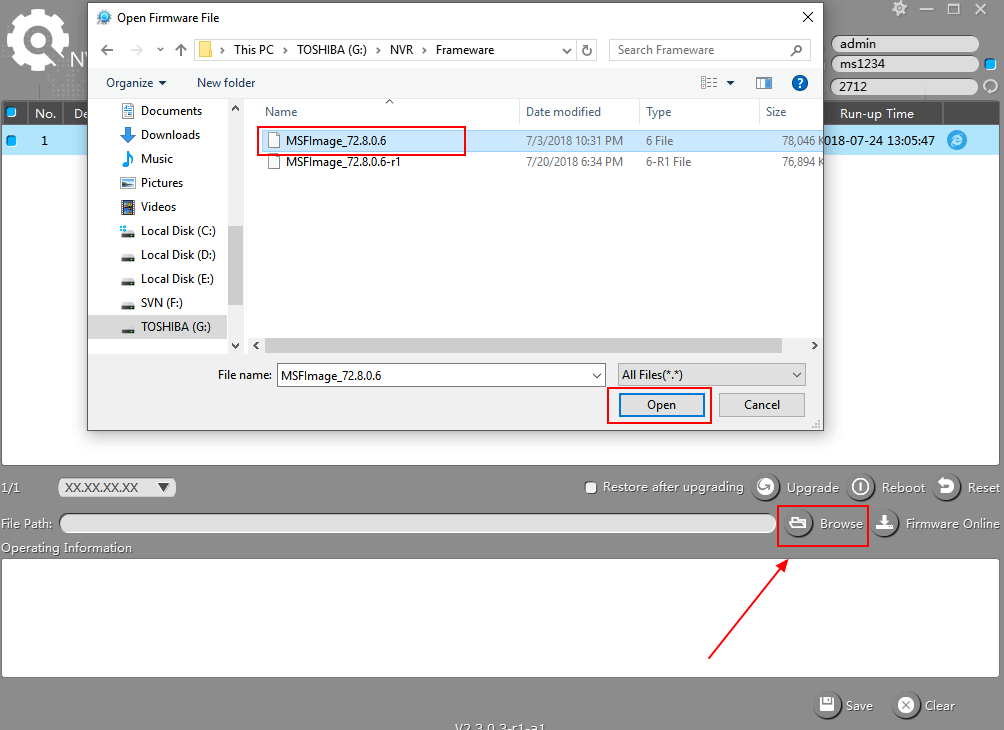This screenshot has height=730, width=1004.
Task: Go up one folder level arrow
Action: pos(181,50)
